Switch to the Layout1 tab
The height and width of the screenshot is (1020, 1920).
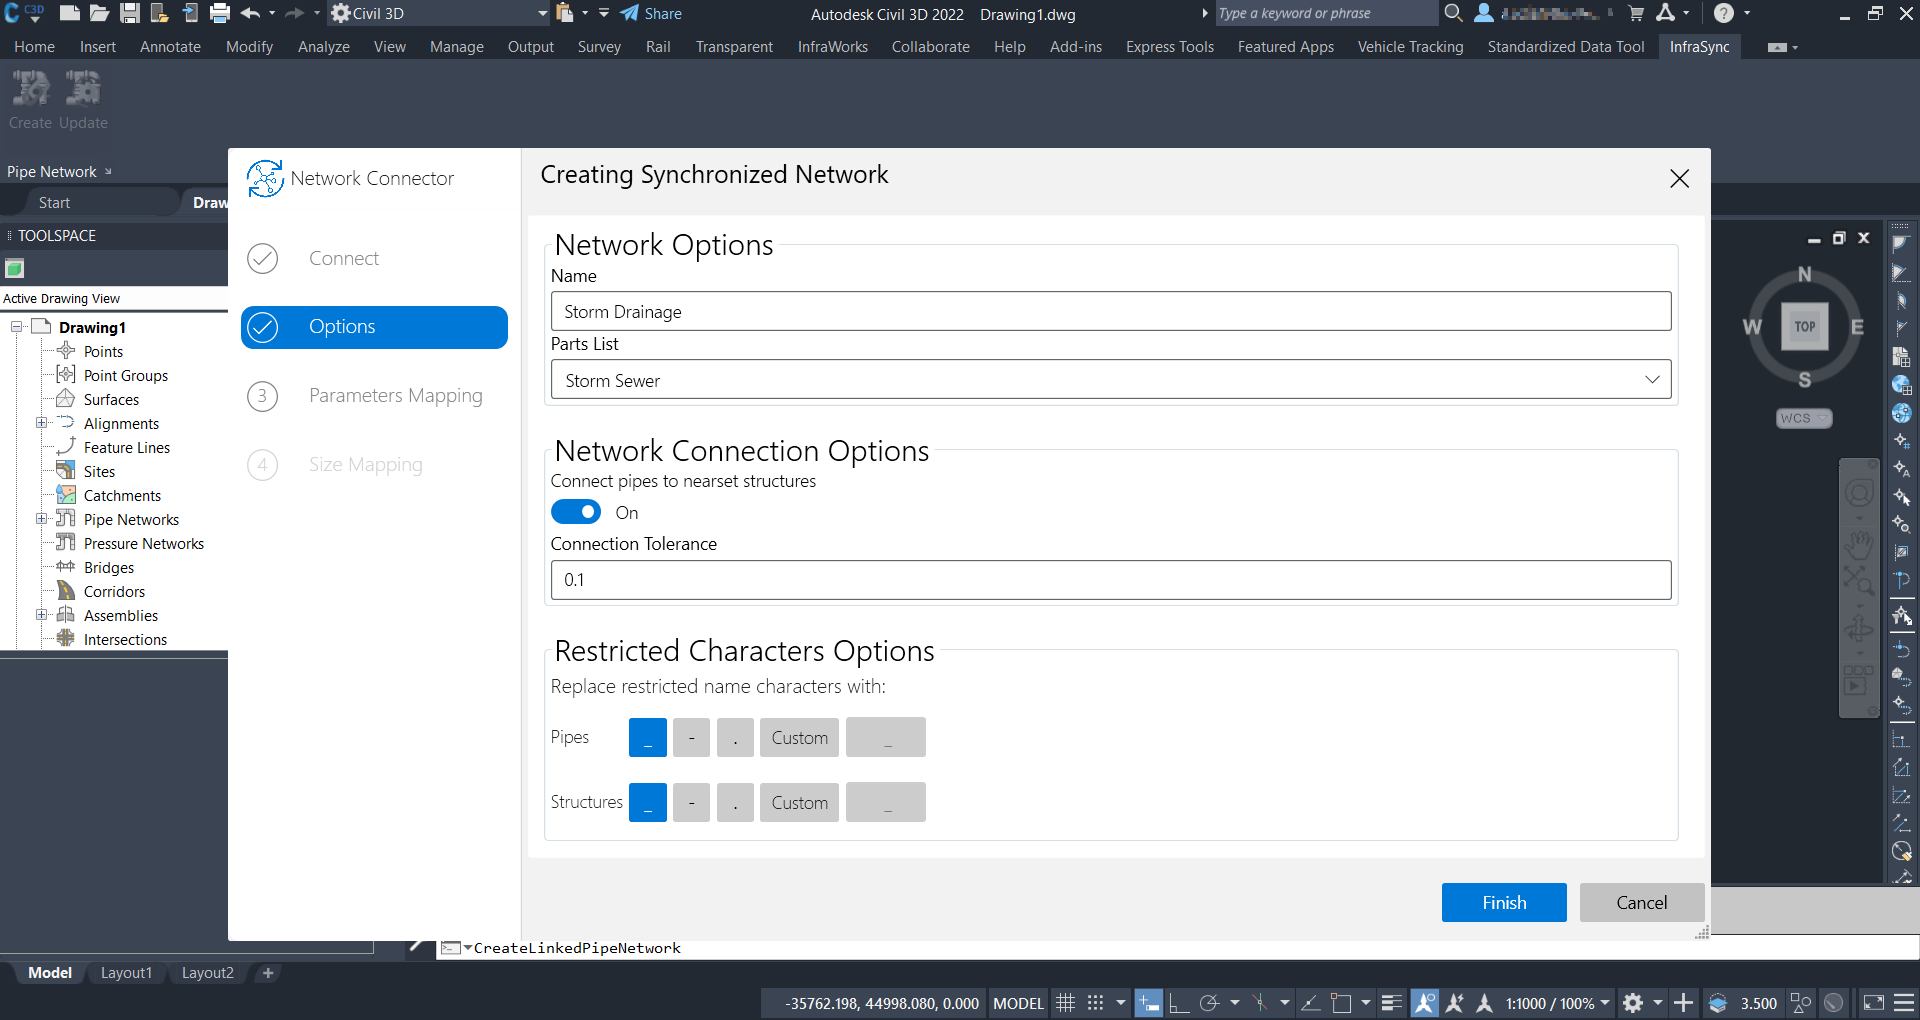(x=126, y=973)
